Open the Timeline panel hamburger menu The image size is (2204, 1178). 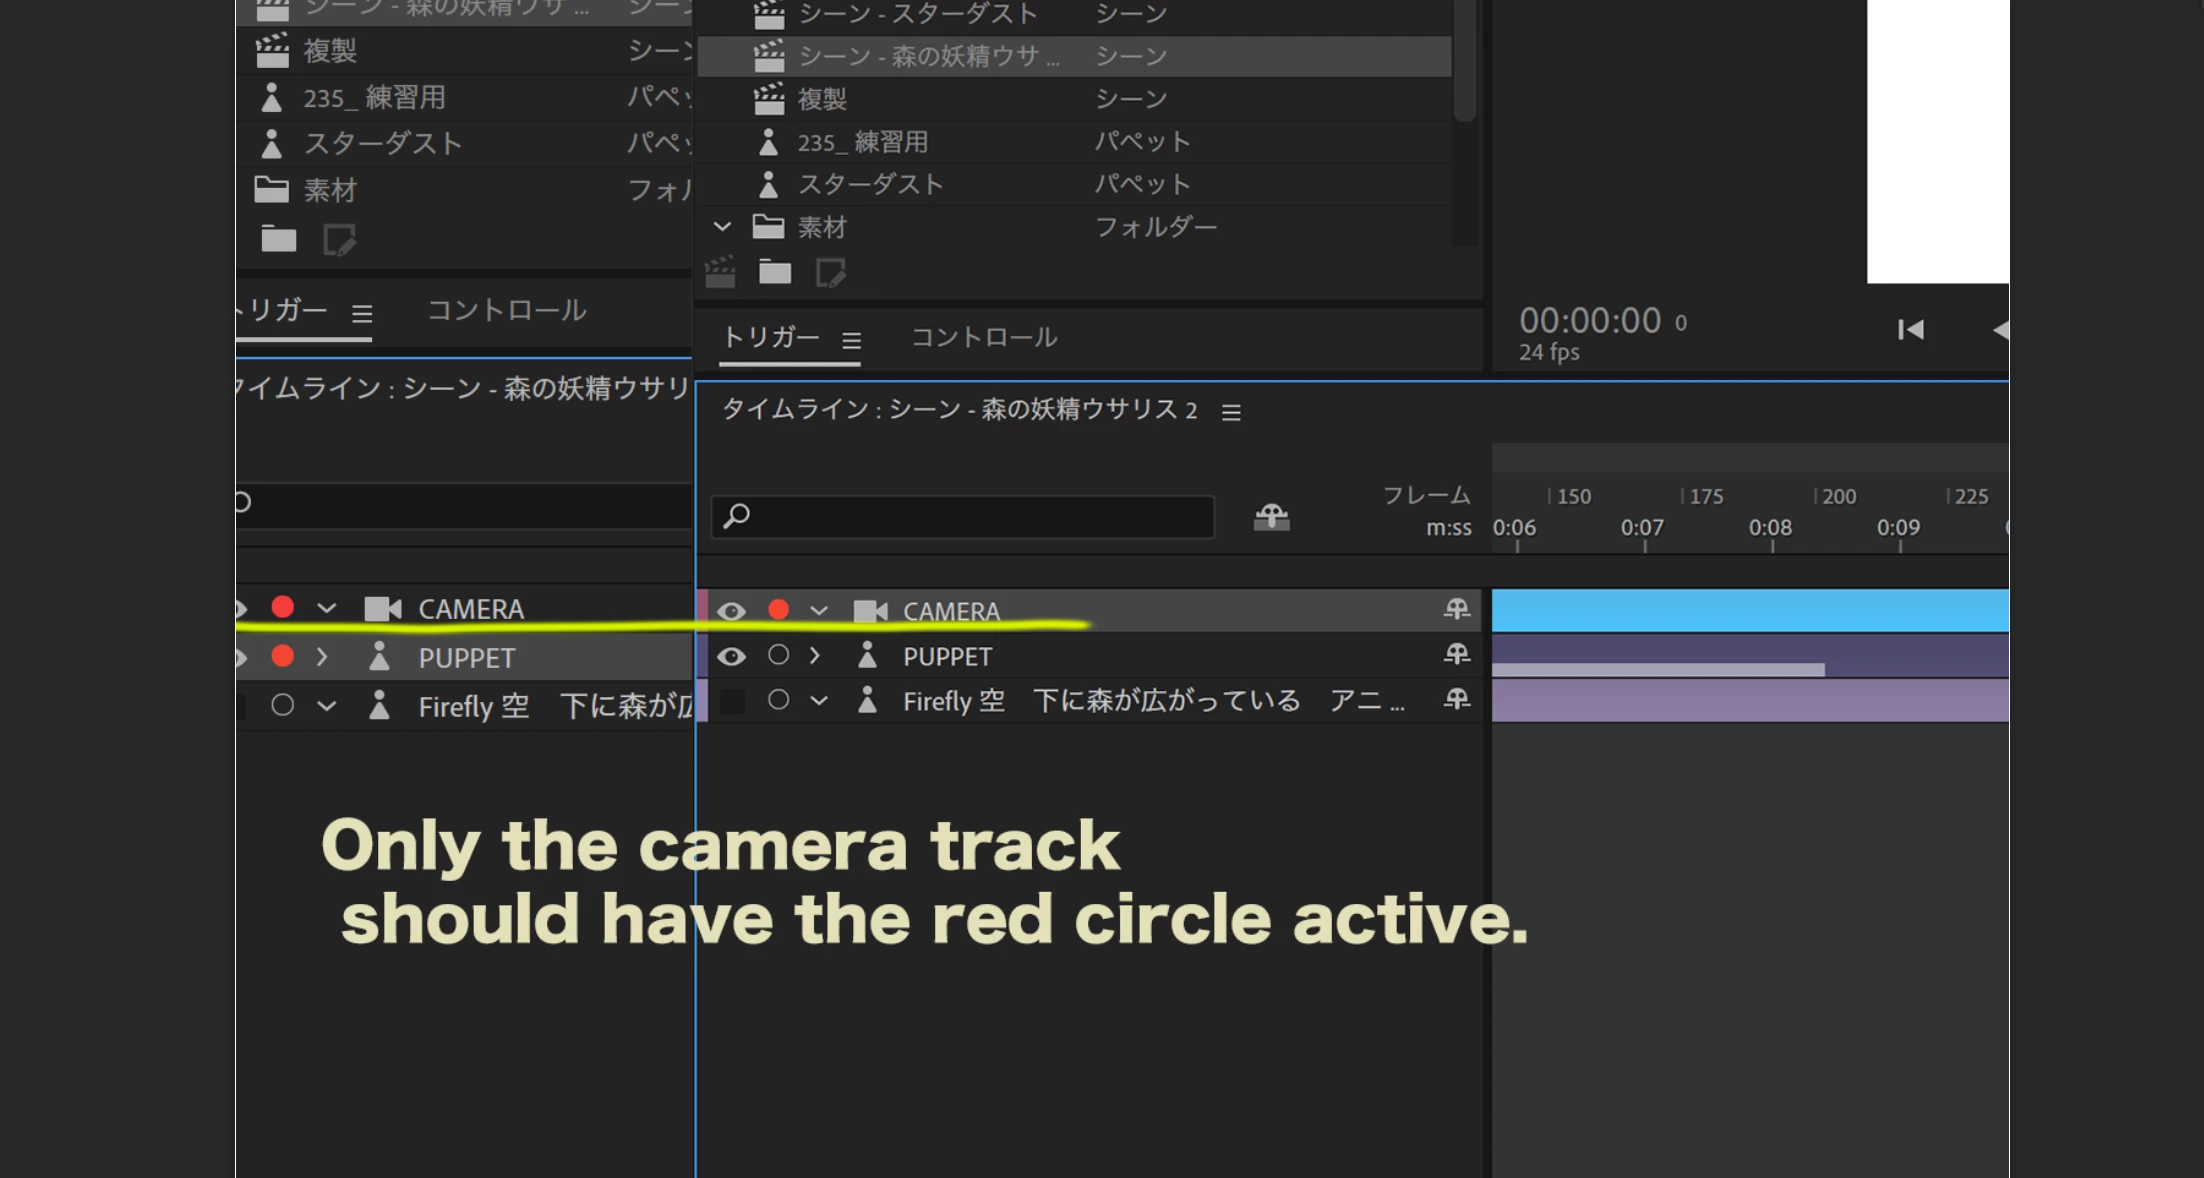(x=1231, y=412)
